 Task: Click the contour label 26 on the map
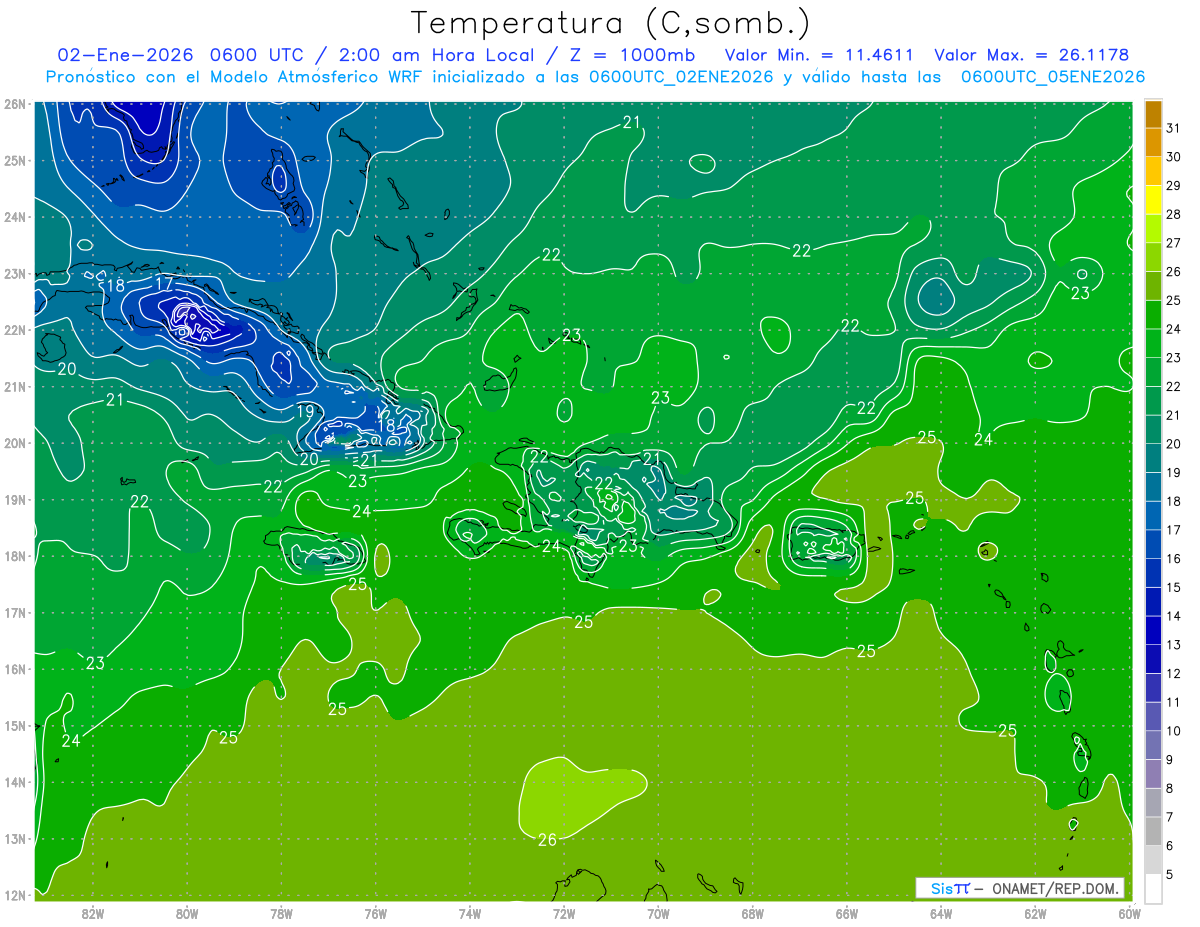tap(547, 840)
